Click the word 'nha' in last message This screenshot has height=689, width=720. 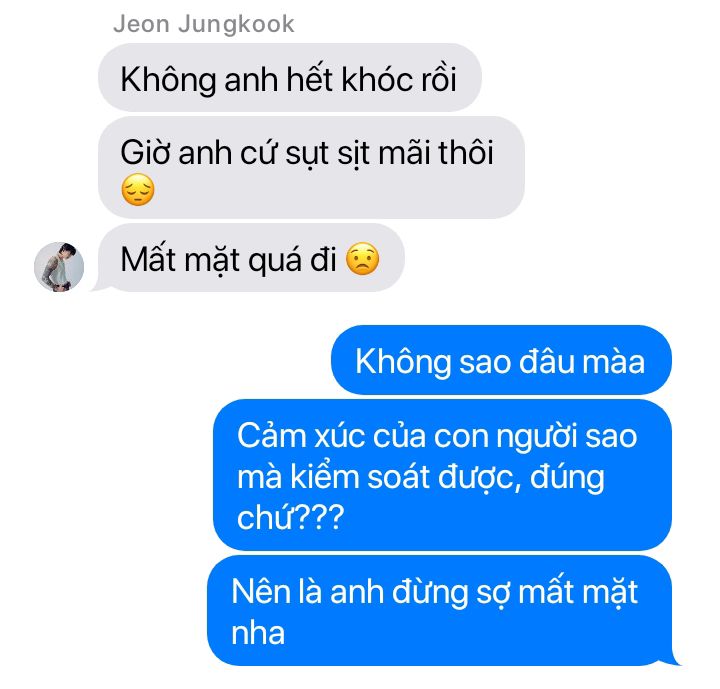258,633
